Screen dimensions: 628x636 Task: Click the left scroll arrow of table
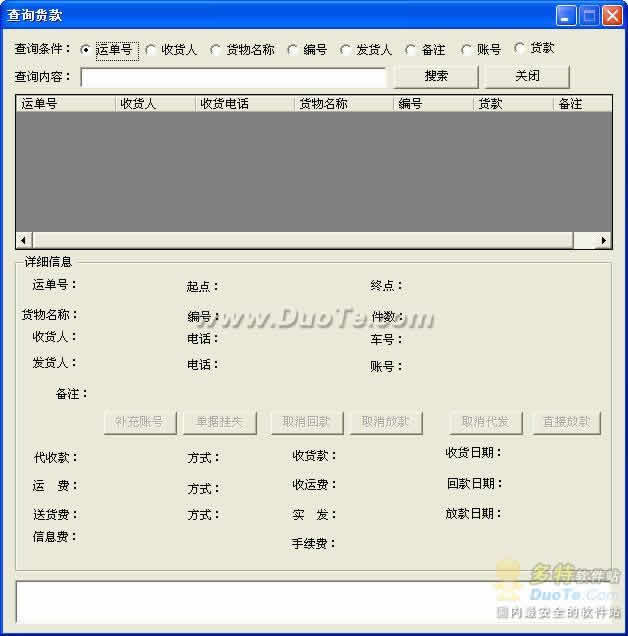pos(24,240)
